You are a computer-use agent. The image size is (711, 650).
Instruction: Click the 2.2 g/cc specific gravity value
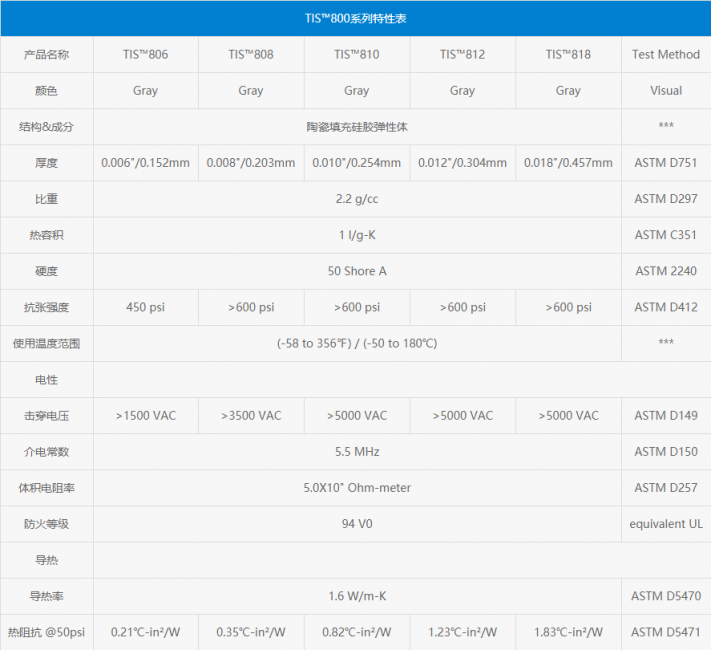click(x=357, y=199)
